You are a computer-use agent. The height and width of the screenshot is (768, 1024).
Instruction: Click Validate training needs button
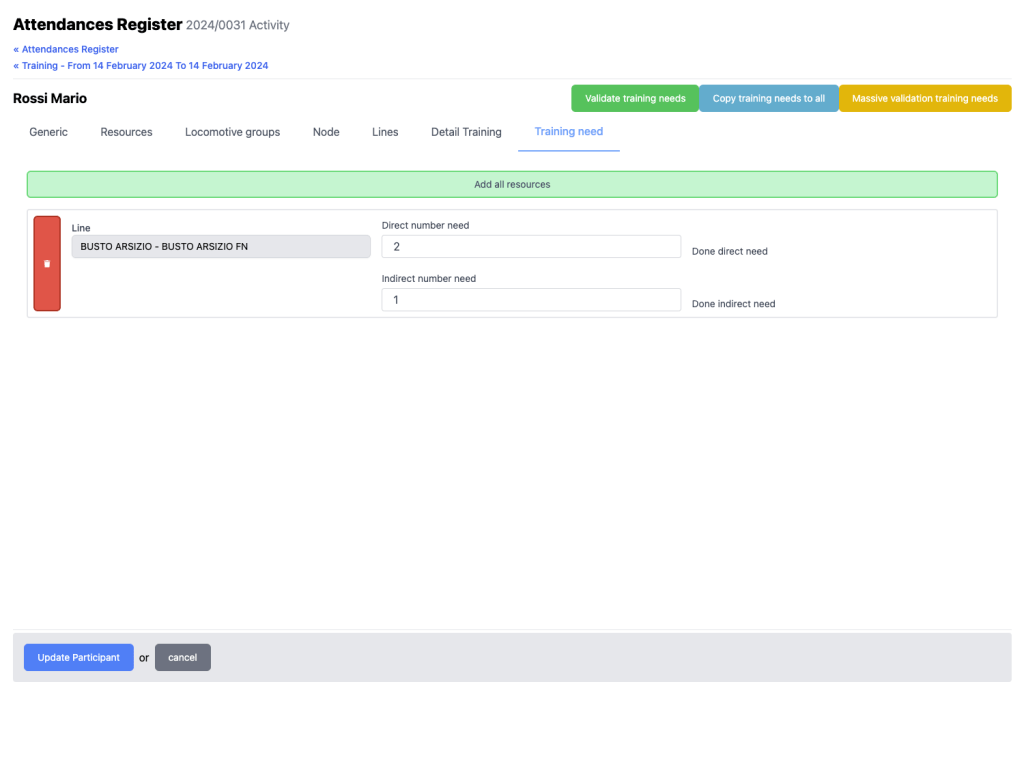click(635, 99)
